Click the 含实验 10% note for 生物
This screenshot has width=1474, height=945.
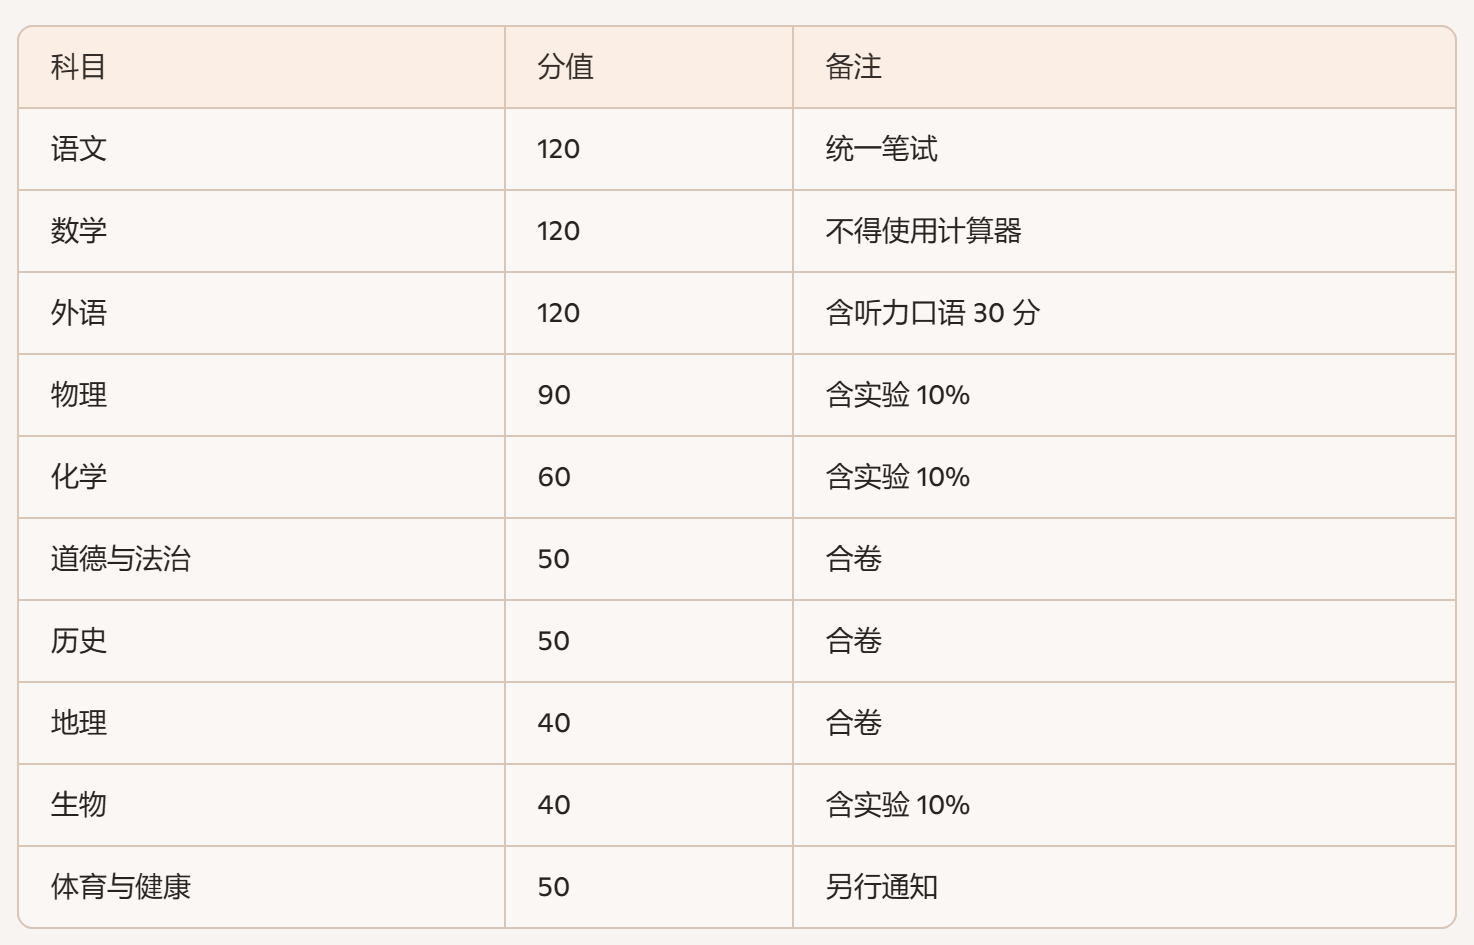point(897,805)
